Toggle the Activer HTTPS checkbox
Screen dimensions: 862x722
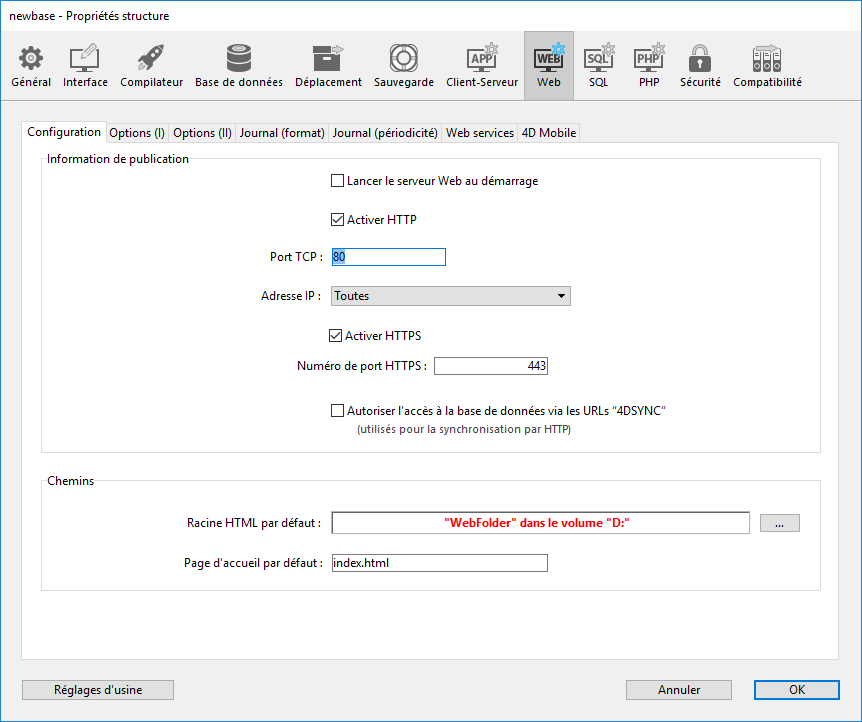pyautogui.click(x=336, y=336)
